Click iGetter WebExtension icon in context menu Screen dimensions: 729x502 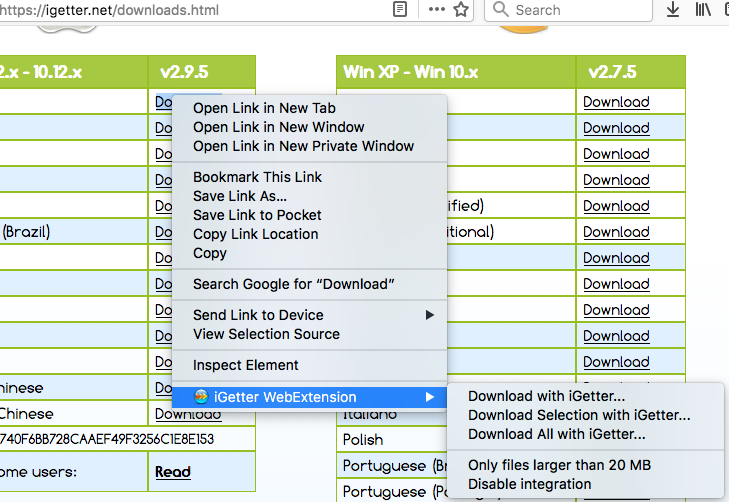[x=201, y=397]
